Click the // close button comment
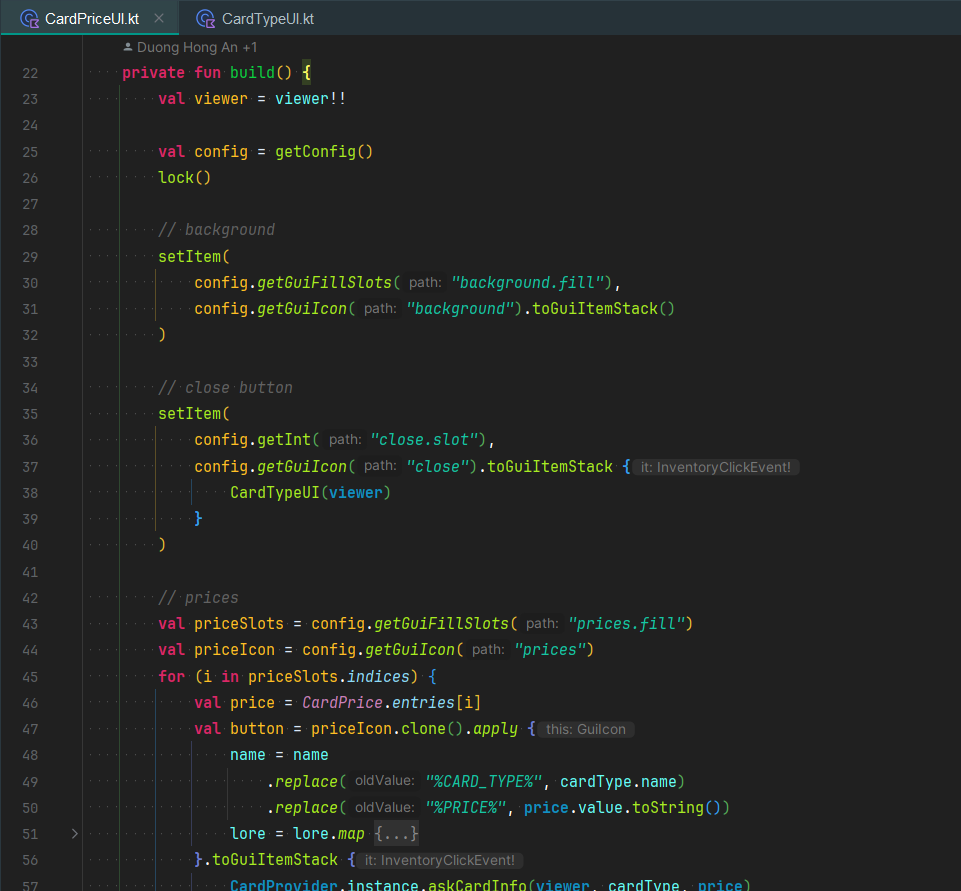This screenshot has height=891, width=961. [x=225, y=387]
